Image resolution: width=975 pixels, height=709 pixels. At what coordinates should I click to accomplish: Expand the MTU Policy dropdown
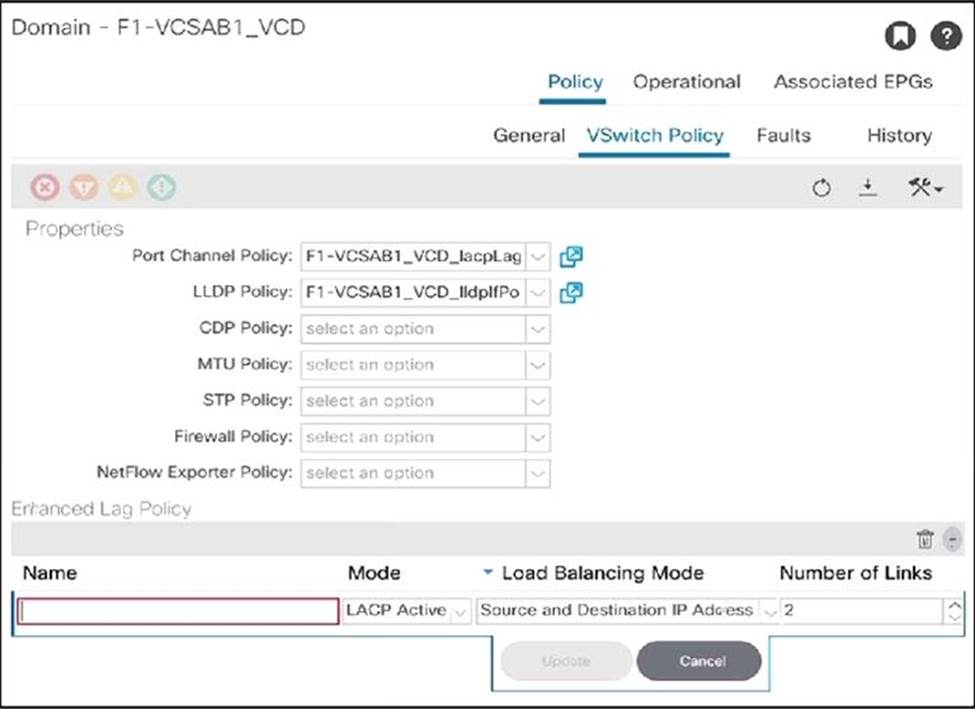coord(538,365)
